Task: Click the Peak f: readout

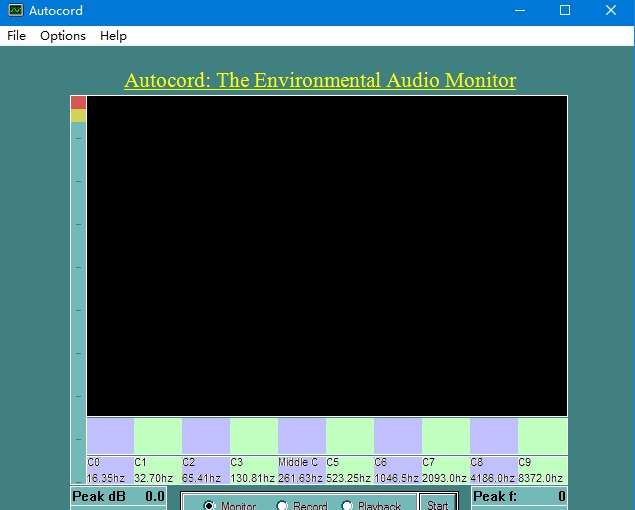Action: 520,496
